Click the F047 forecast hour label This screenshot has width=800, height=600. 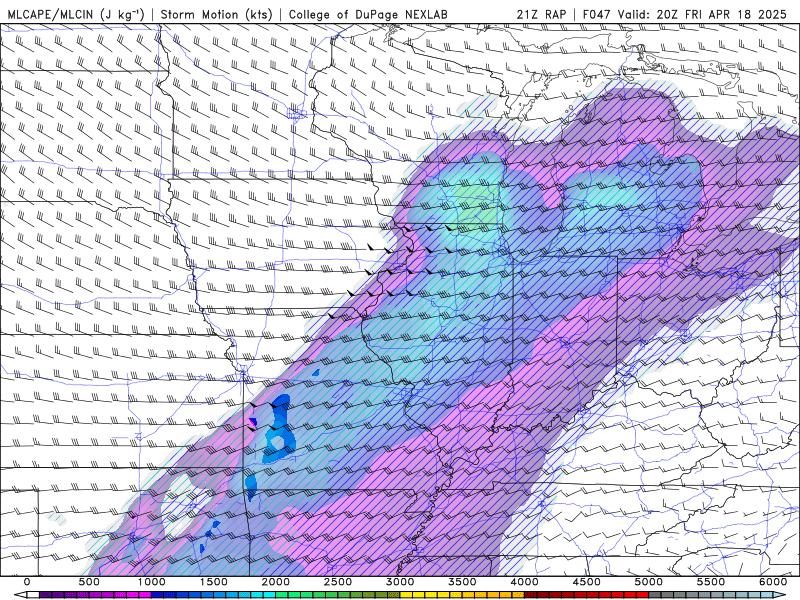point(596,14)
